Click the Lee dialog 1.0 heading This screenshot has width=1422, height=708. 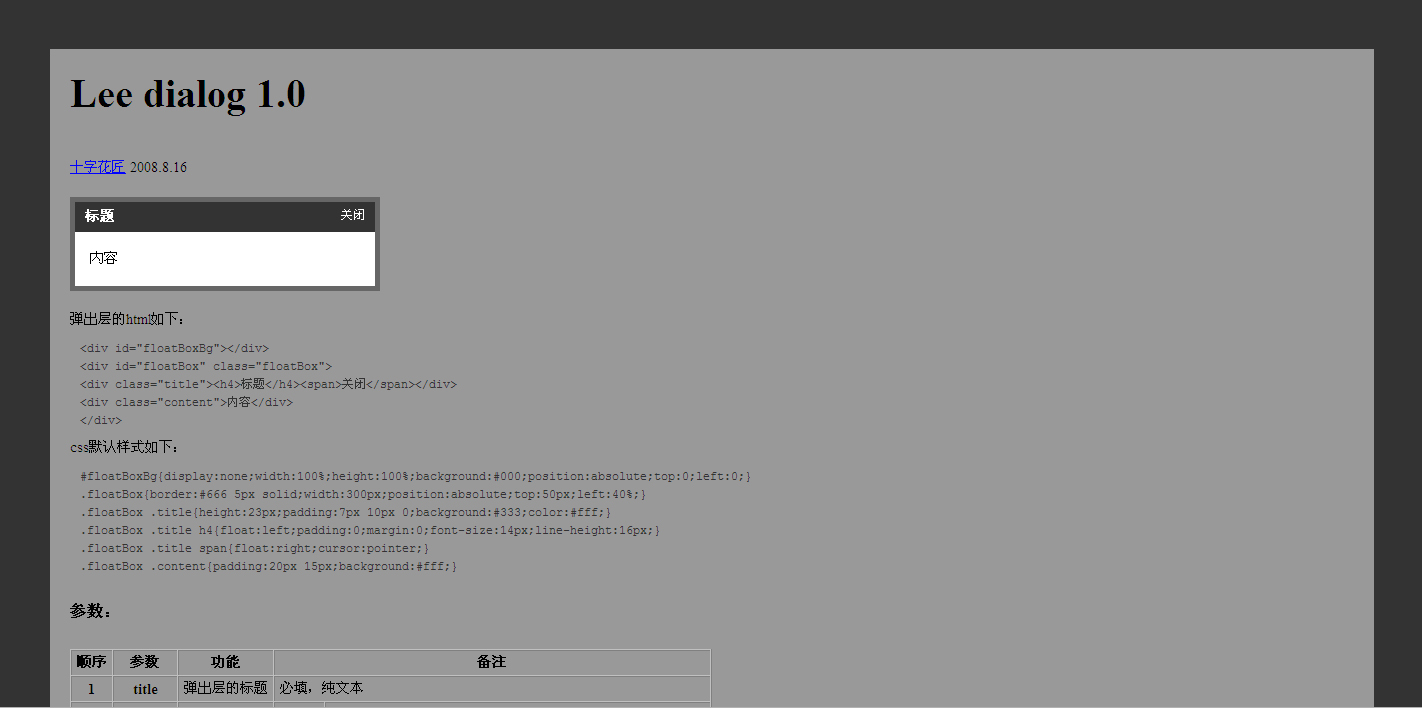click(188, 95)
